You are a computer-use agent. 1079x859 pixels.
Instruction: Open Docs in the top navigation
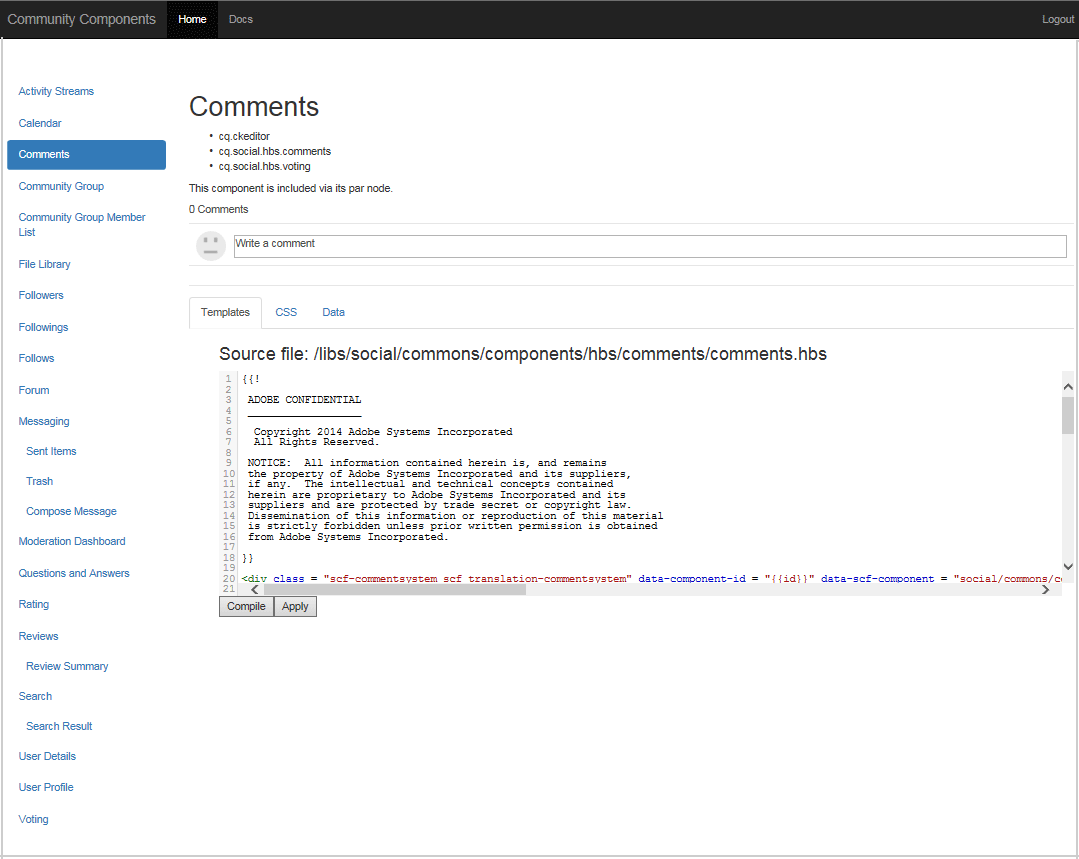pos(241,19)
